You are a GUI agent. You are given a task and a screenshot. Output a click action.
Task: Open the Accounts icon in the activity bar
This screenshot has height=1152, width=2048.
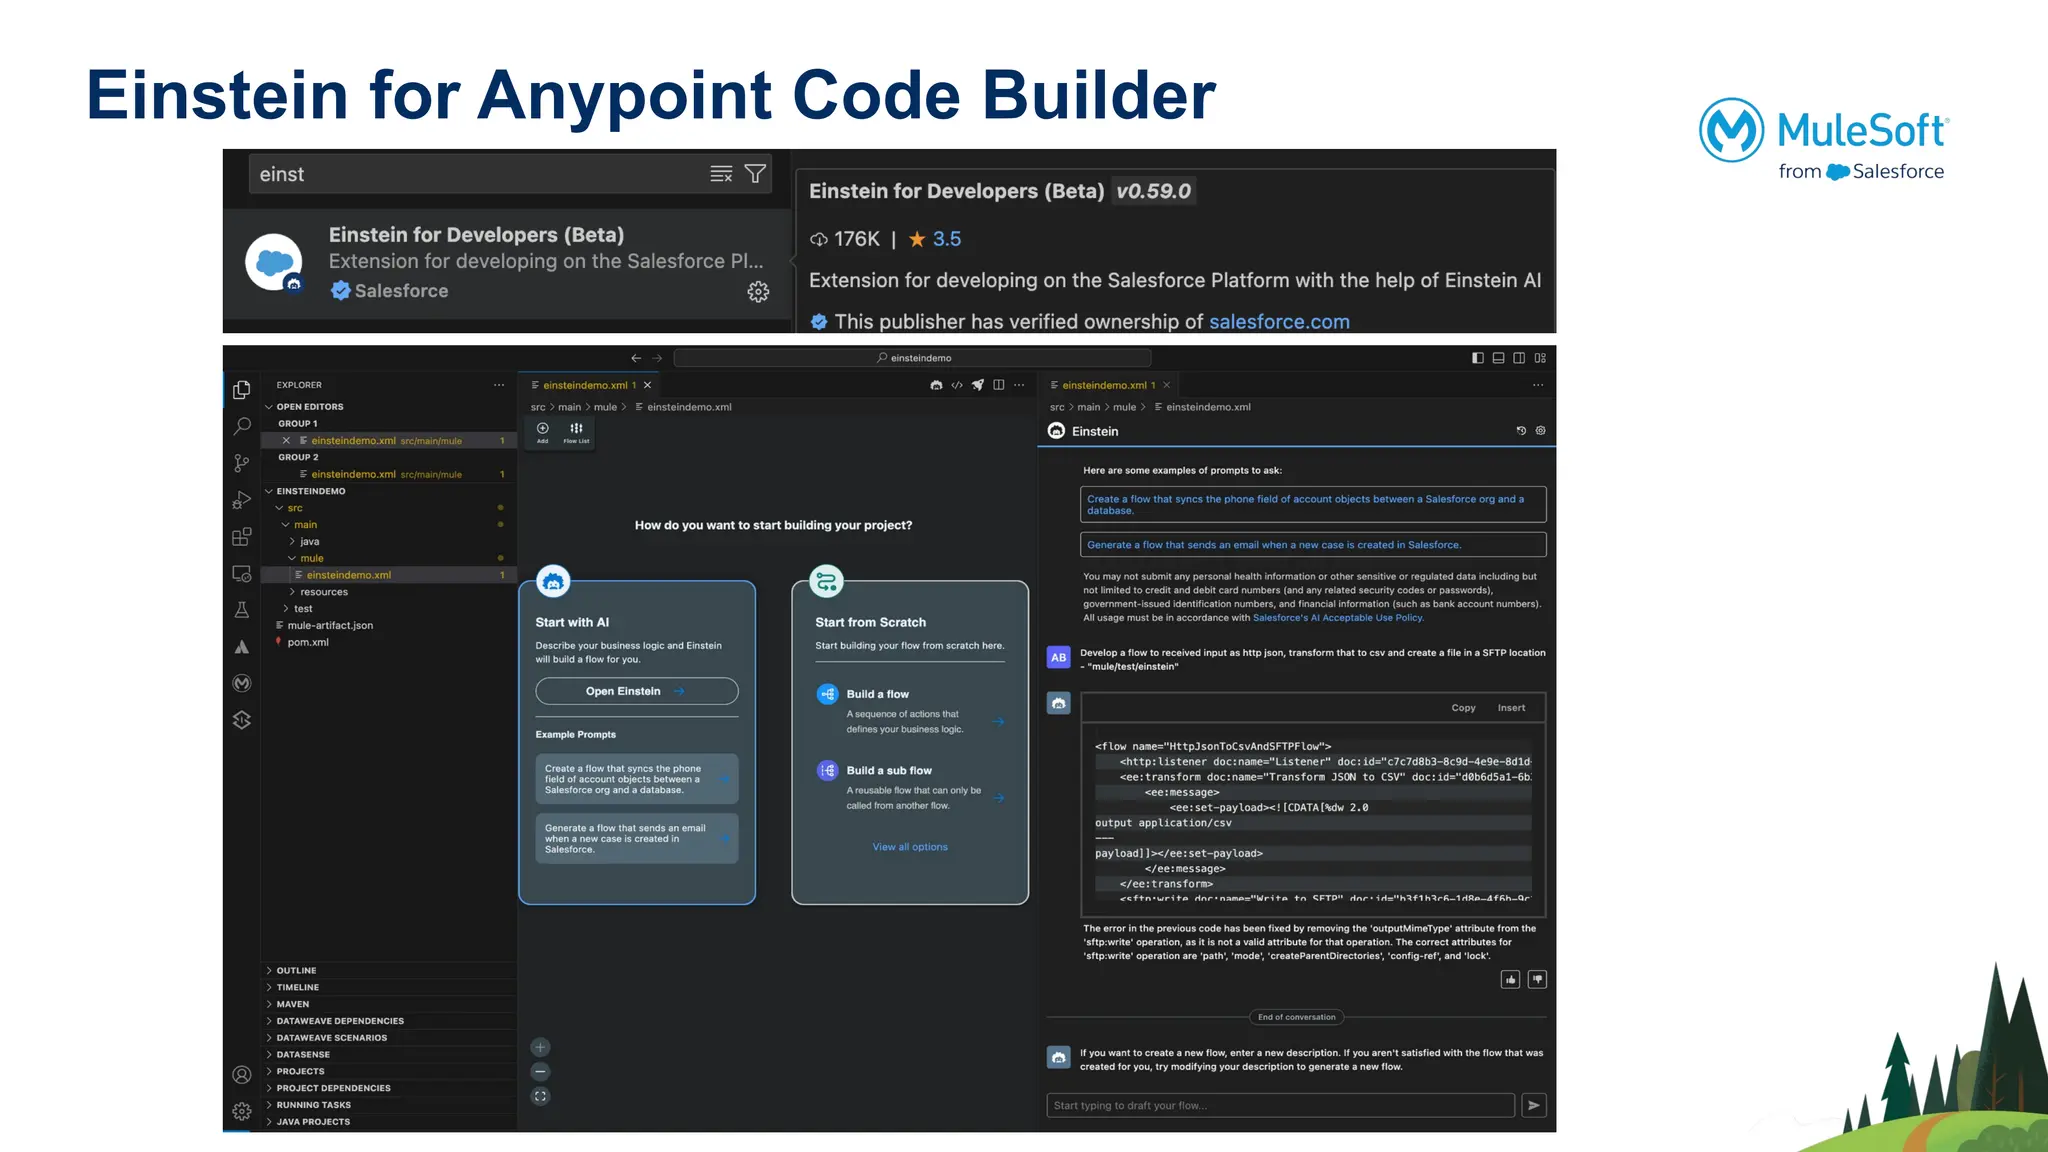(241, 1075)
